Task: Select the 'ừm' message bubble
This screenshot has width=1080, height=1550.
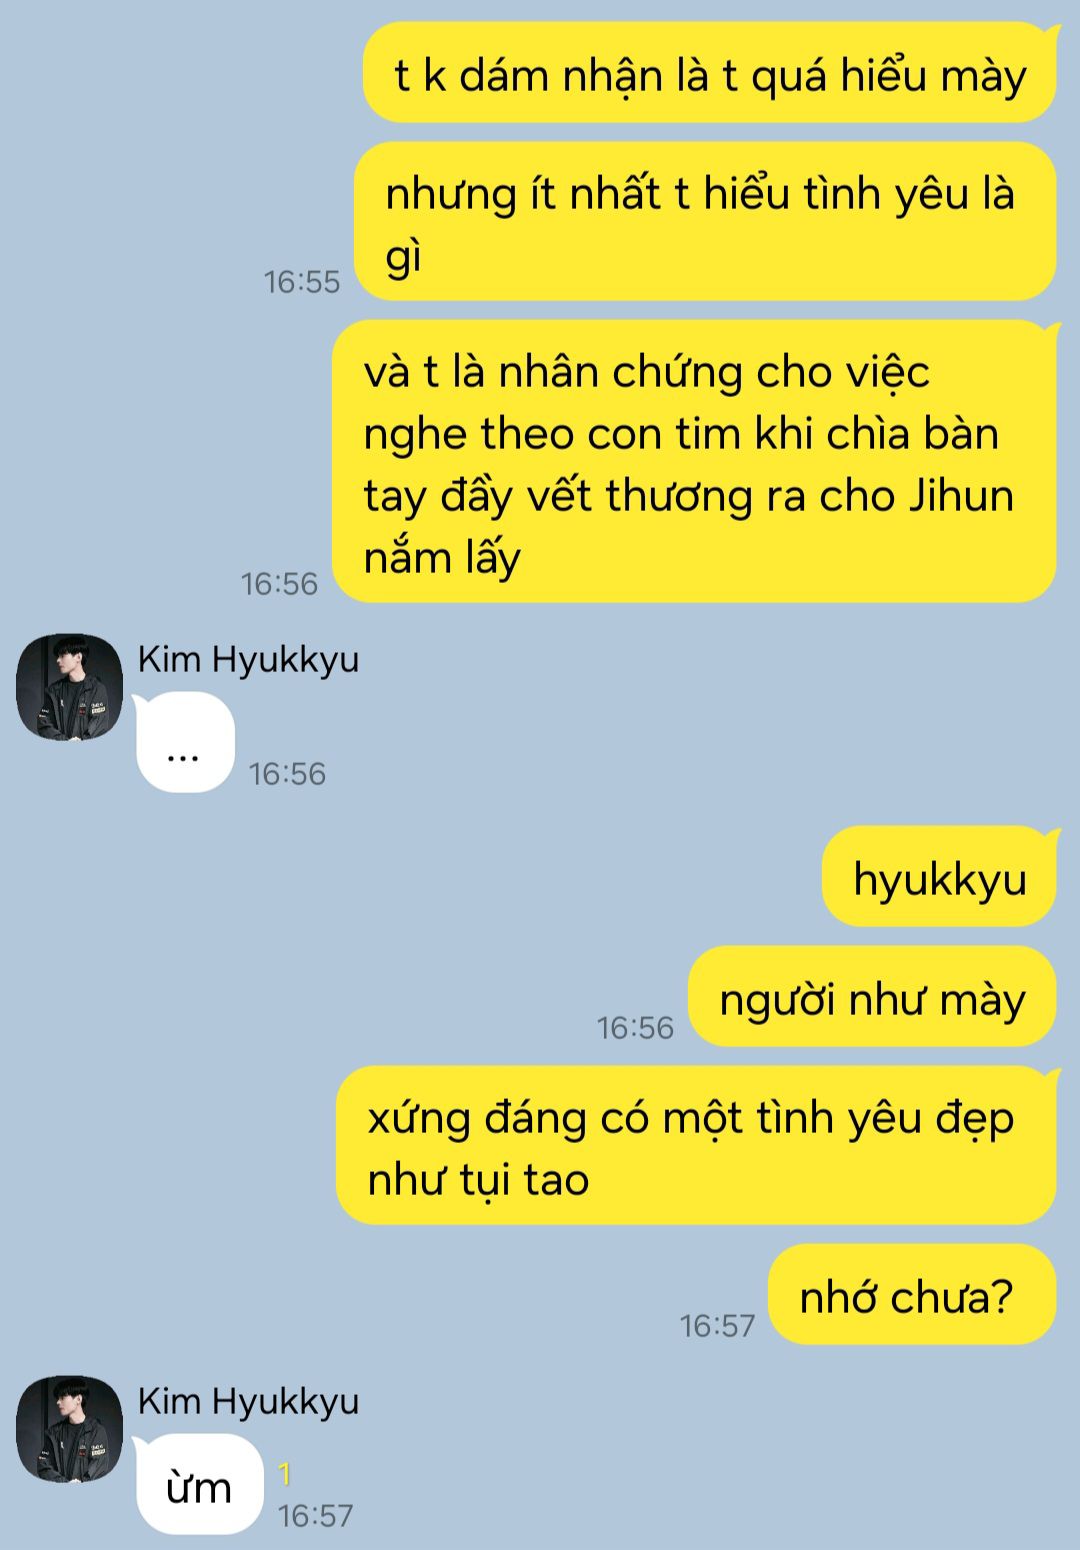Action: point(199,1484)
